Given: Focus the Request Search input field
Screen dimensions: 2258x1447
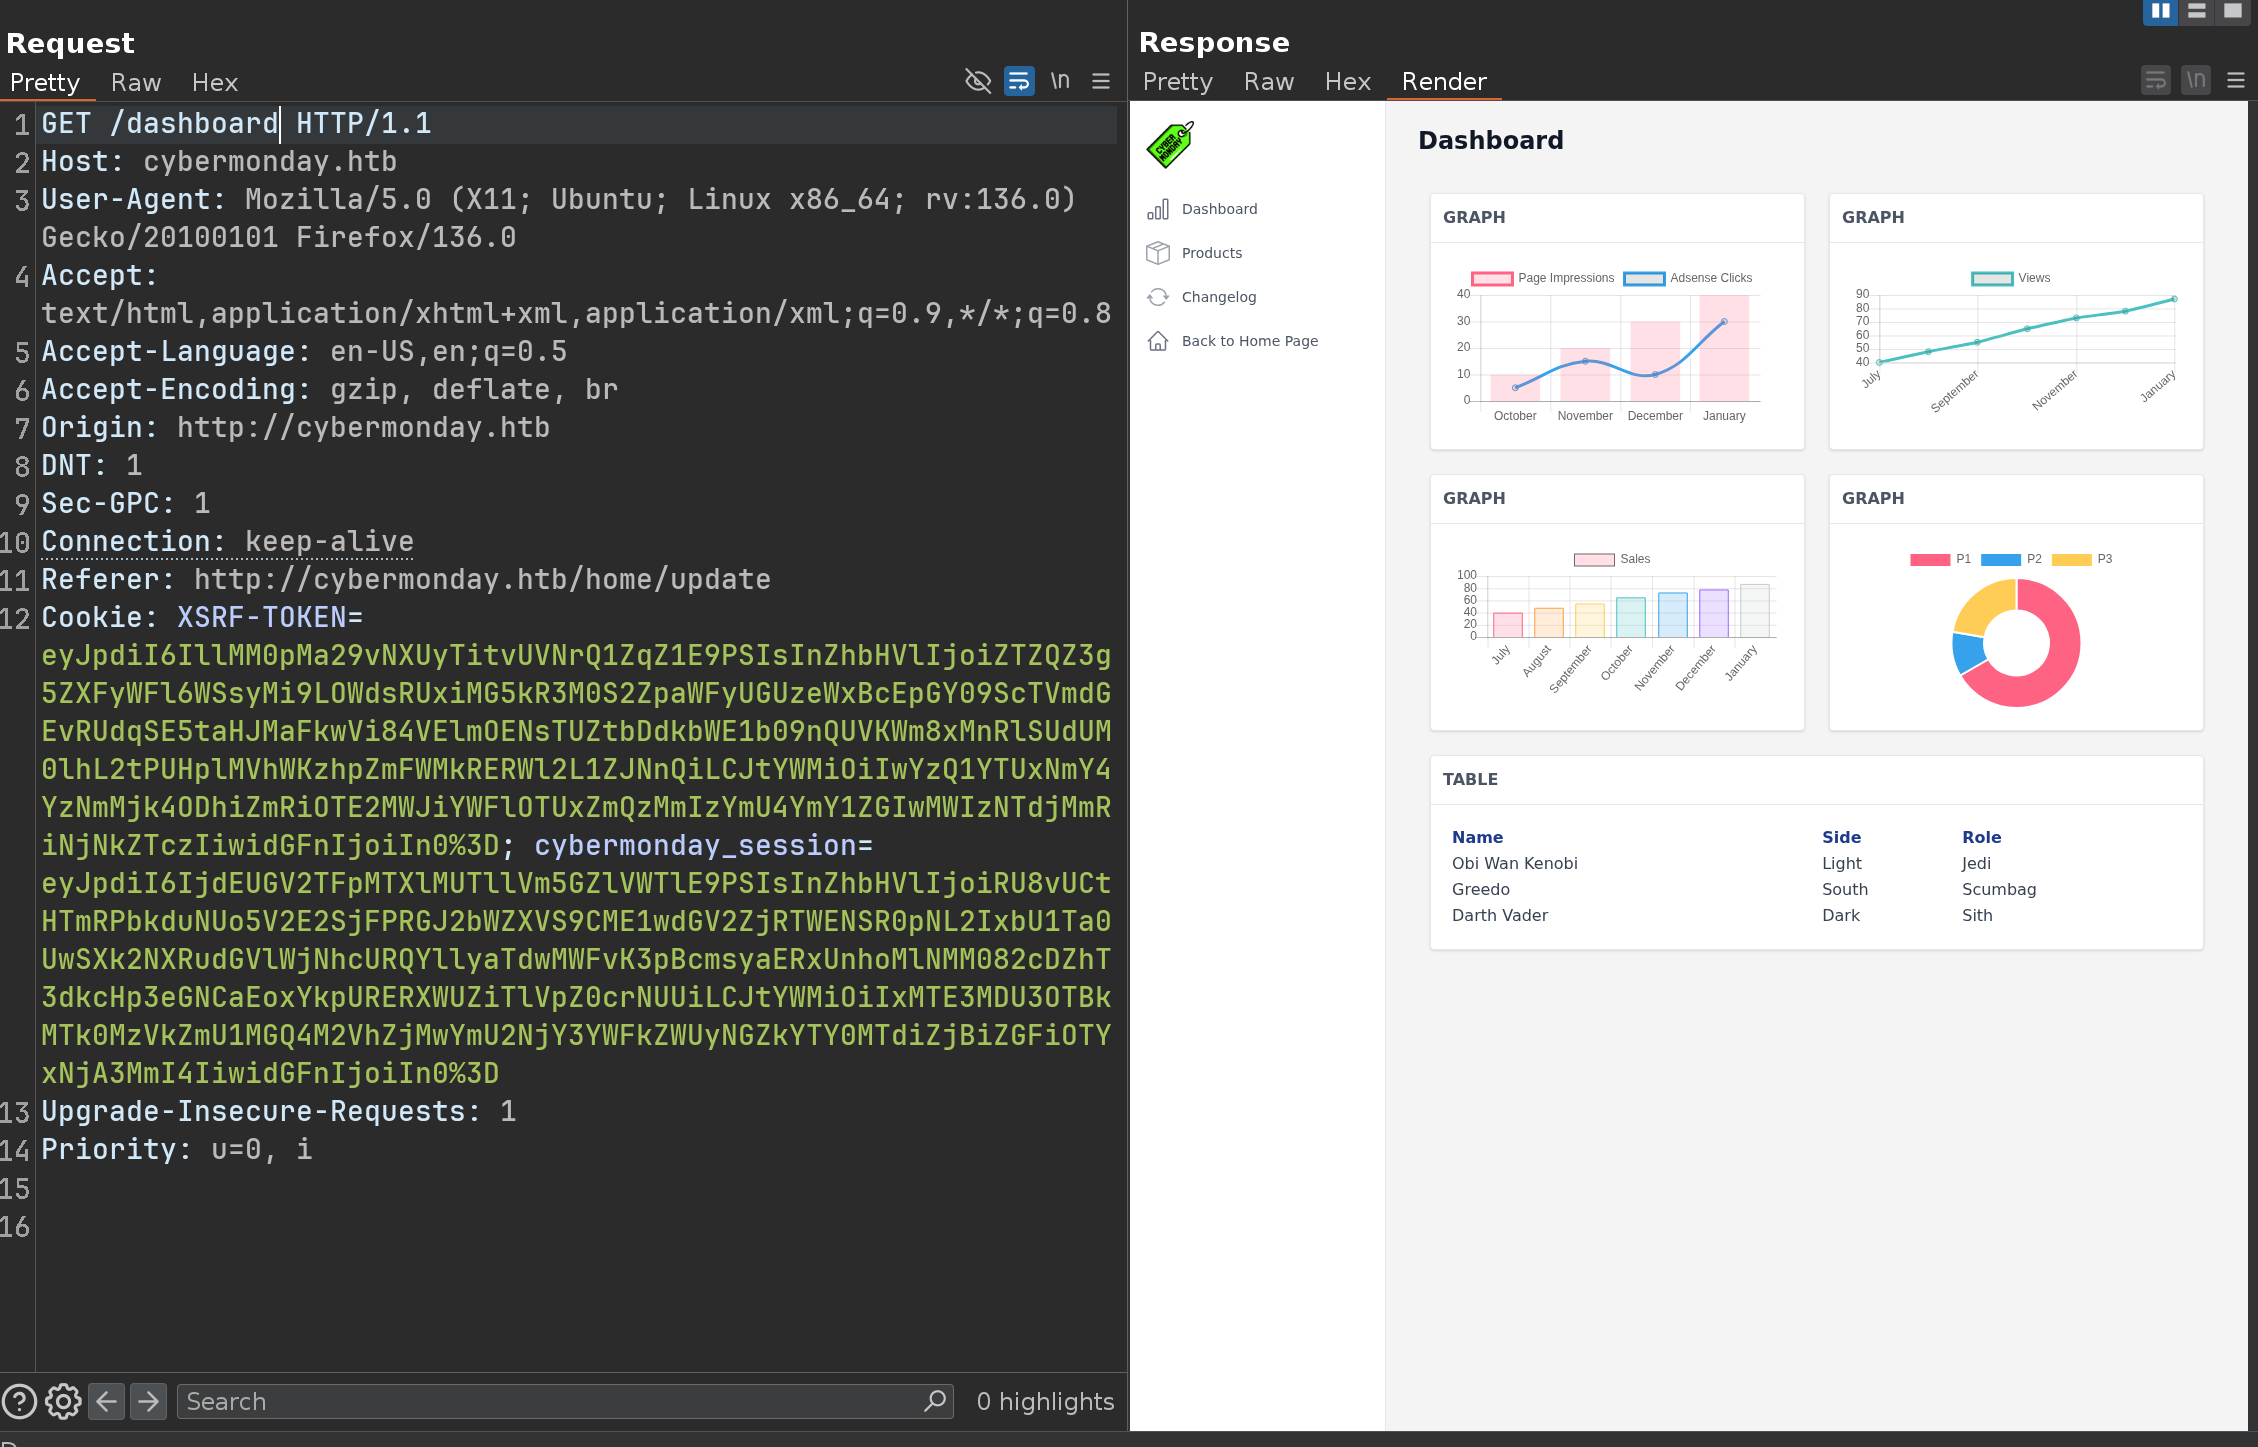Looking at the screenshot, I should coord(550,1401).
